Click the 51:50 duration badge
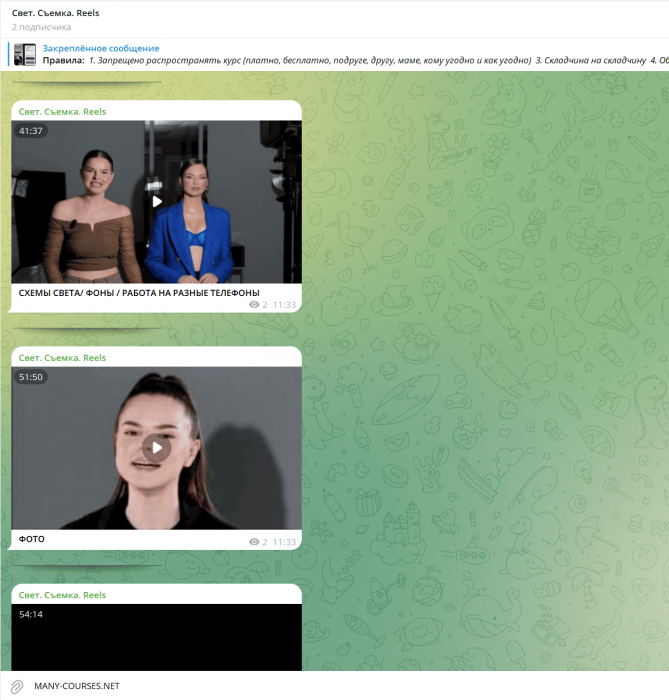669x700 pixels. pyautogui.click(x=31, y=377)
